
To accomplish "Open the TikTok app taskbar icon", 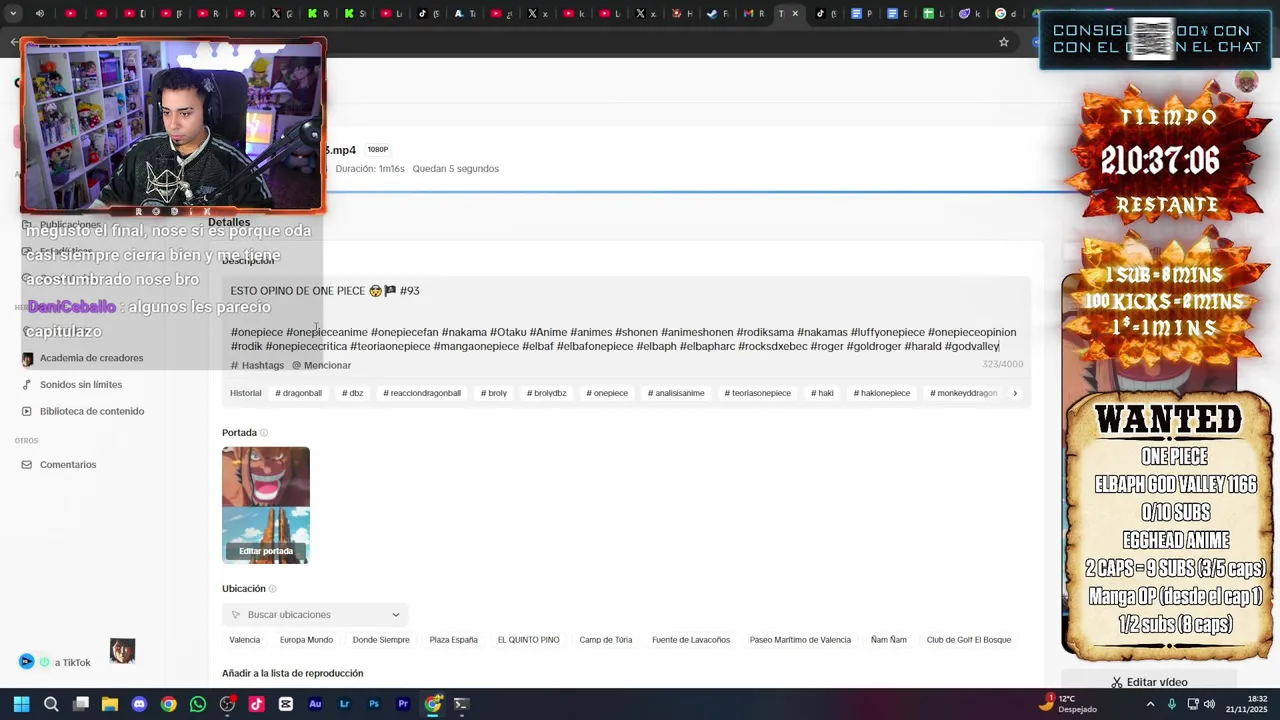I will pos(256,704).
